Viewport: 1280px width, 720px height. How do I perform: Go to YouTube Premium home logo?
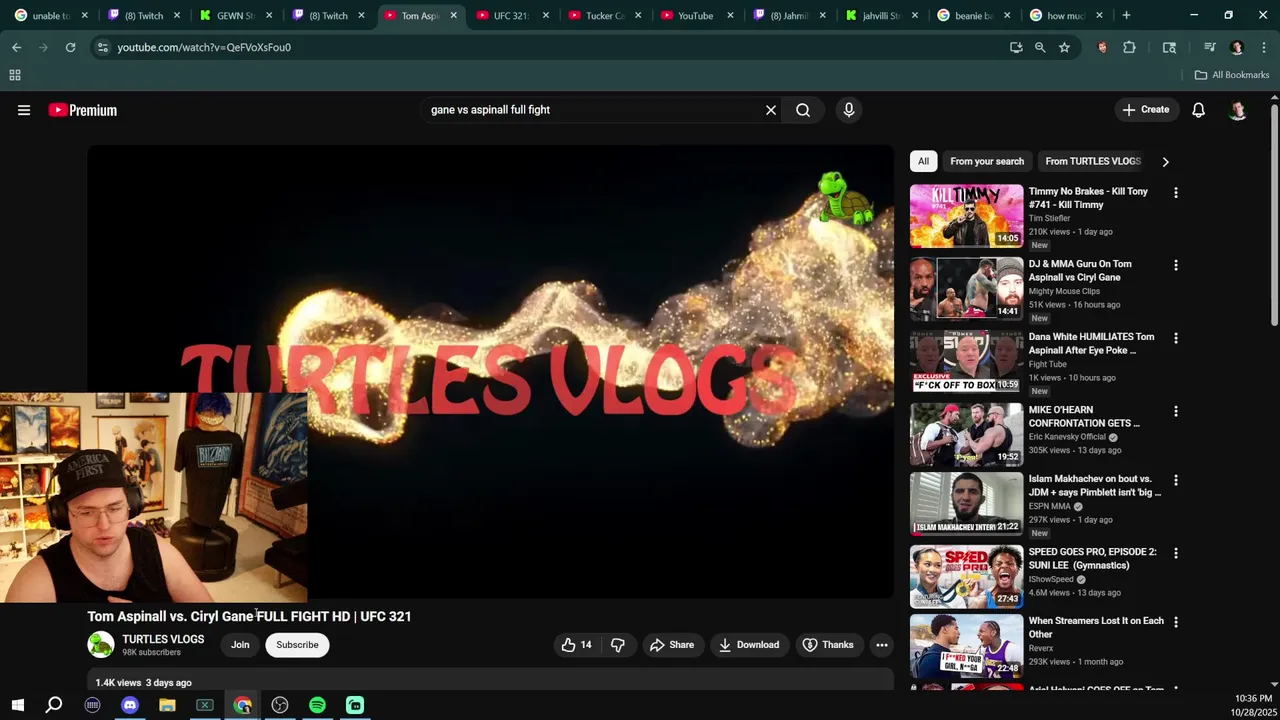point(83,110)
